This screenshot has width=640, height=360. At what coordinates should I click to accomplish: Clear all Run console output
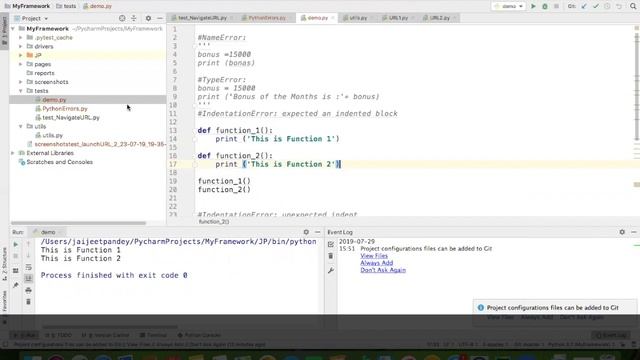[28, 302]
